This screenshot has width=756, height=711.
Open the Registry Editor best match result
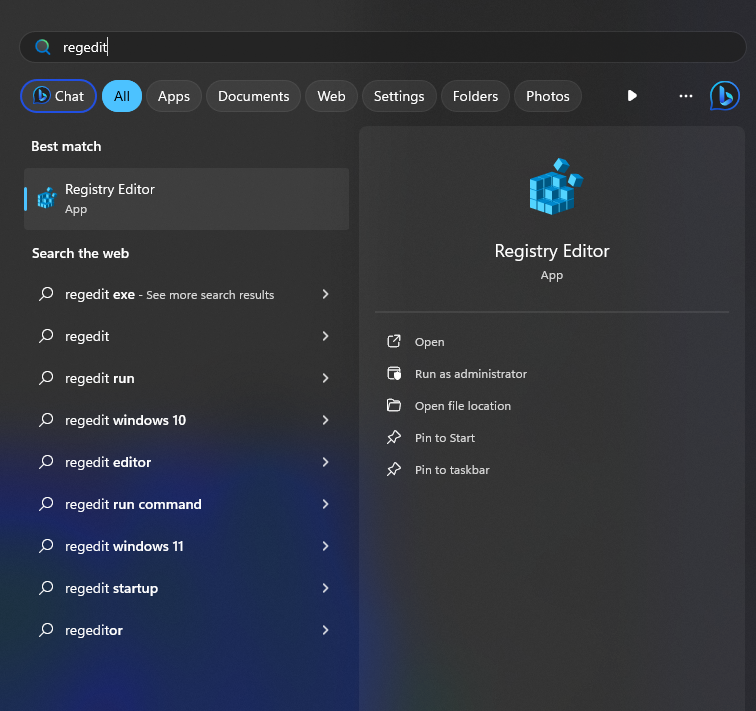click(187, 199)
